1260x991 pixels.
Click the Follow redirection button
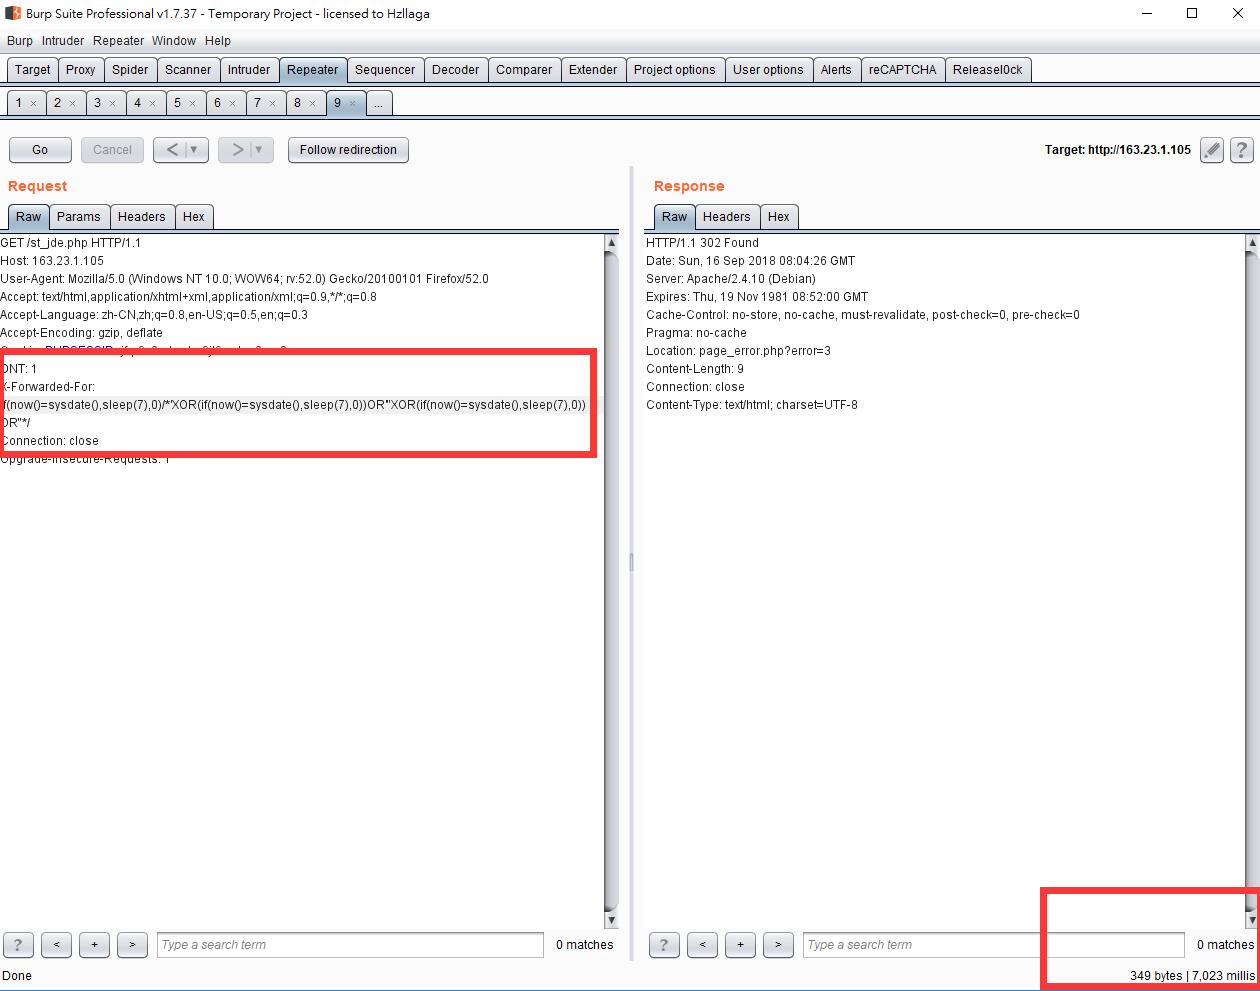(348, 150)
